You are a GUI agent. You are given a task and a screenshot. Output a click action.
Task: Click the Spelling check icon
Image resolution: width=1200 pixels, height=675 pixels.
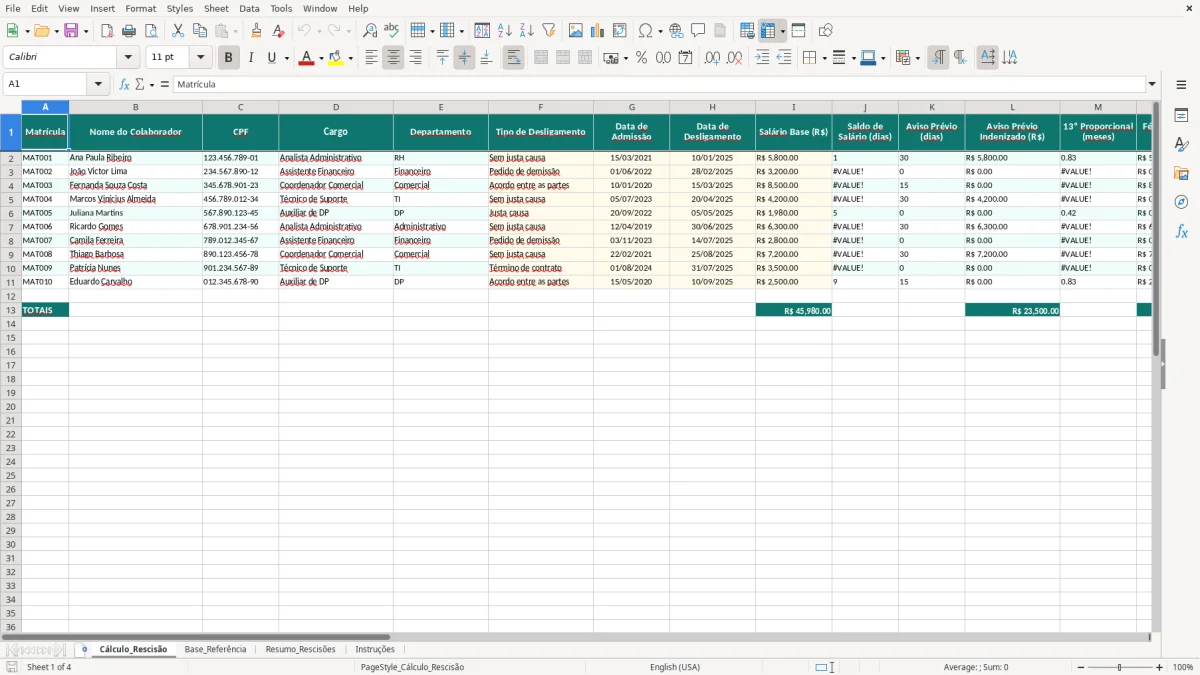pos(392,31)
